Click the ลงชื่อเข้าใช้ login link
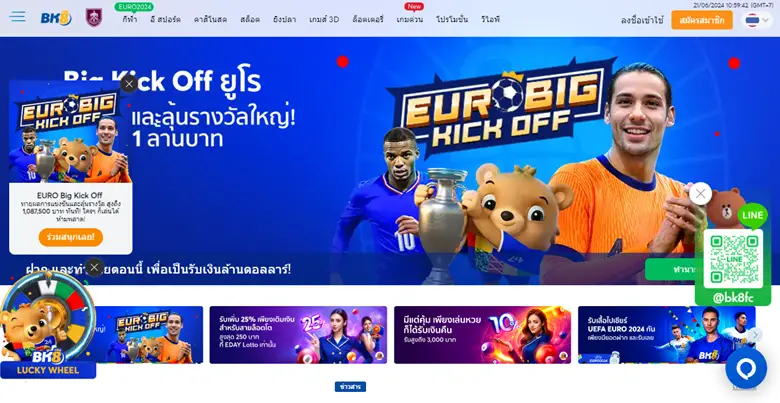This screenshot has width=780, height=403. 642,20
